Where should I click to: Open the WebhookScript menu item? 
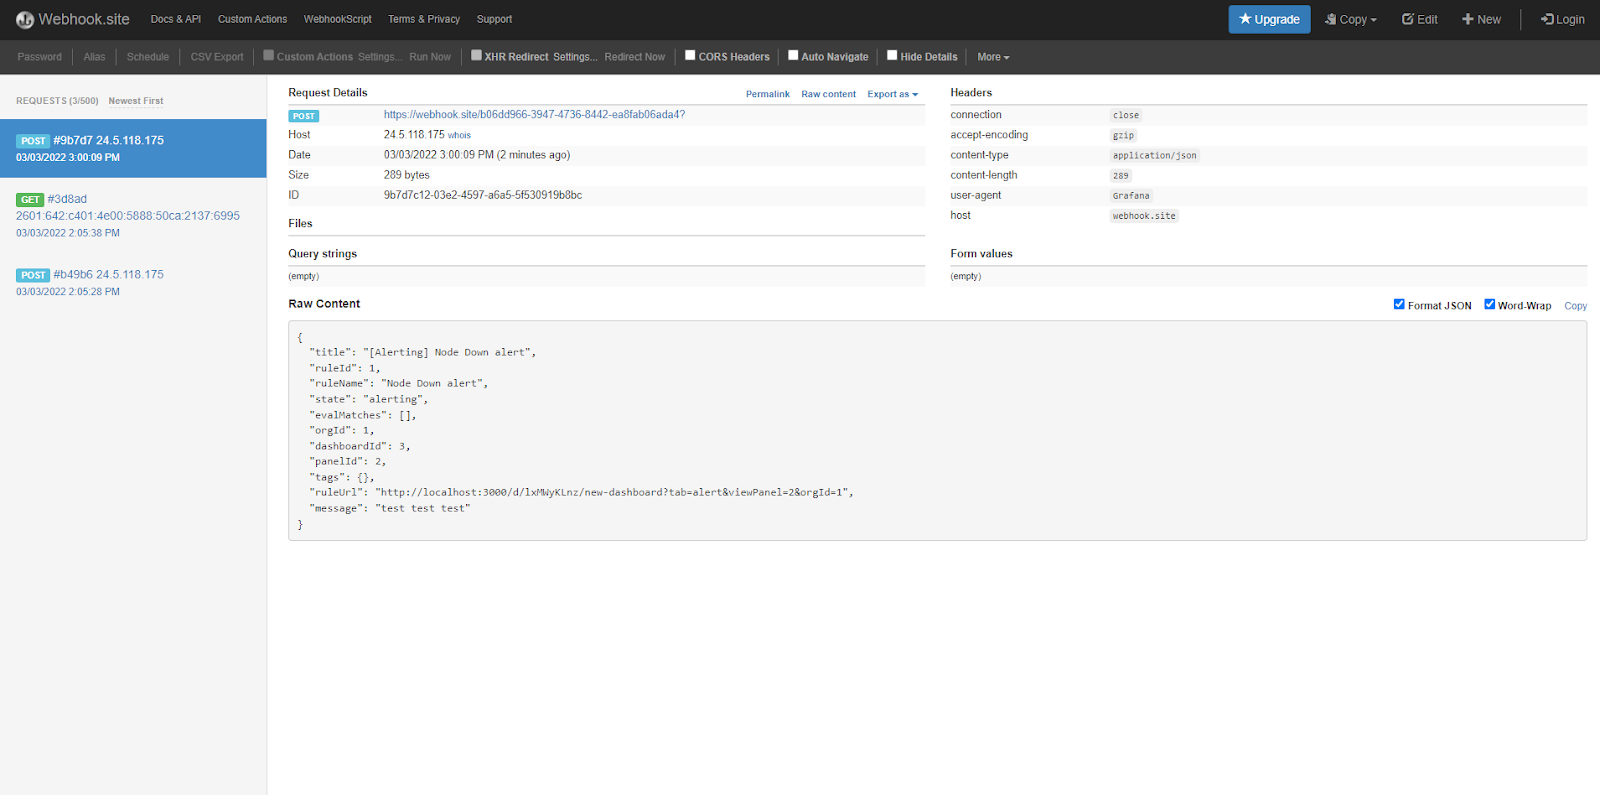338,19
